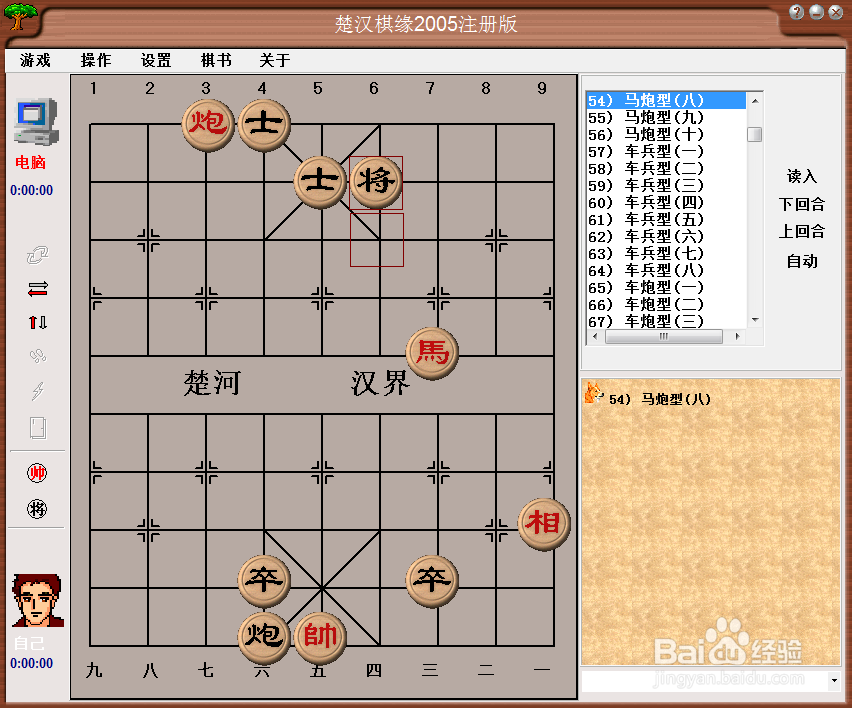Select list item 59) 车兵型(三)
The image size is (852, 708).
point(666,186)
